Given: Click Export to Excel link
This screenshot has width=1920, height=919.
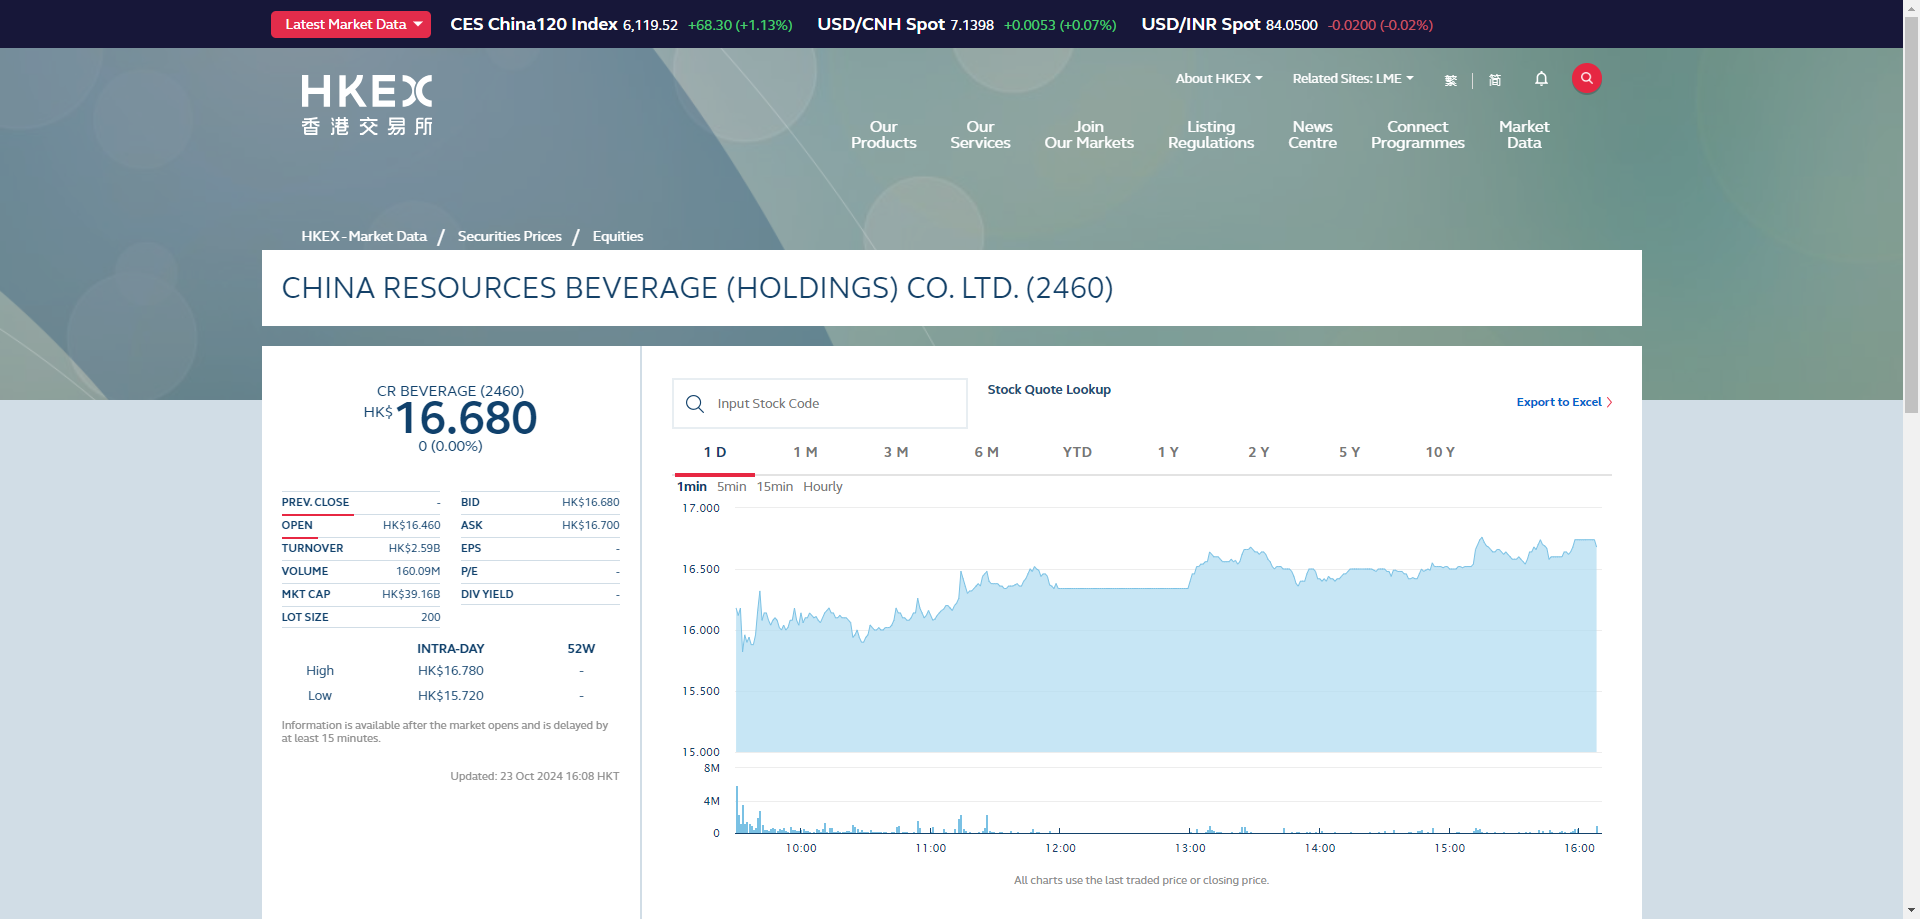Looking at the screenshot, I should [x=1558, y=402].
